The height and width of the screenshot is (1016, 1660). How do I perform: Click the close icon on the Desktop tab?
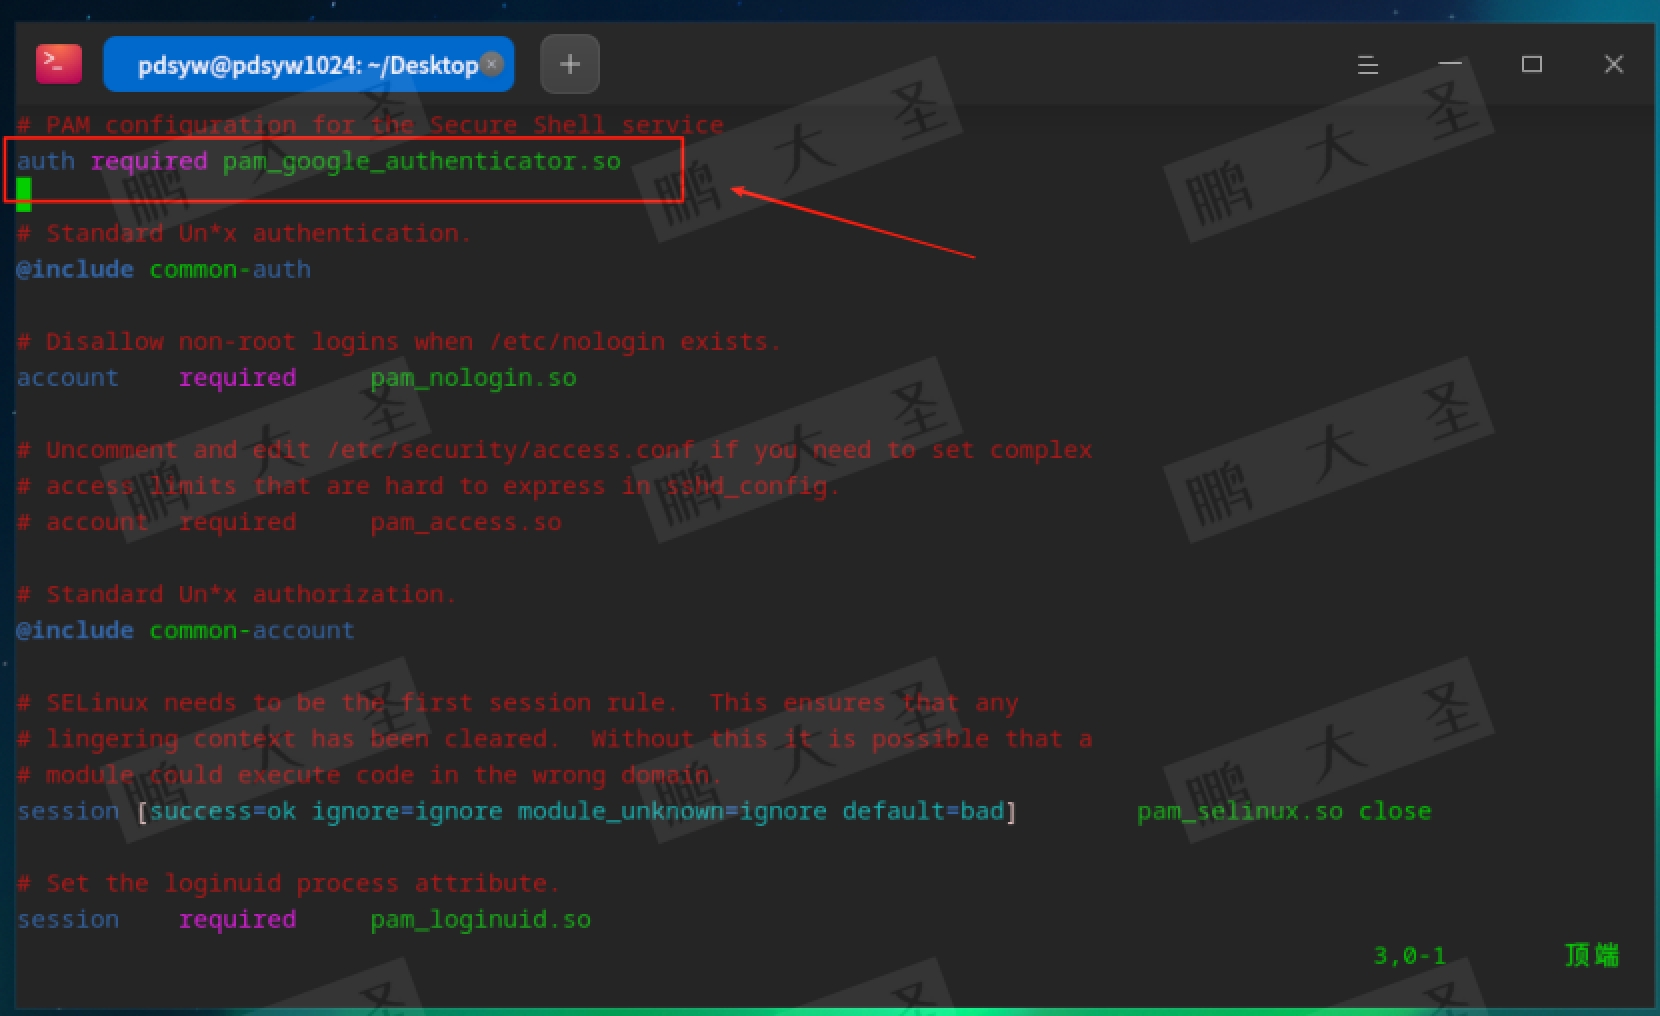491,63
